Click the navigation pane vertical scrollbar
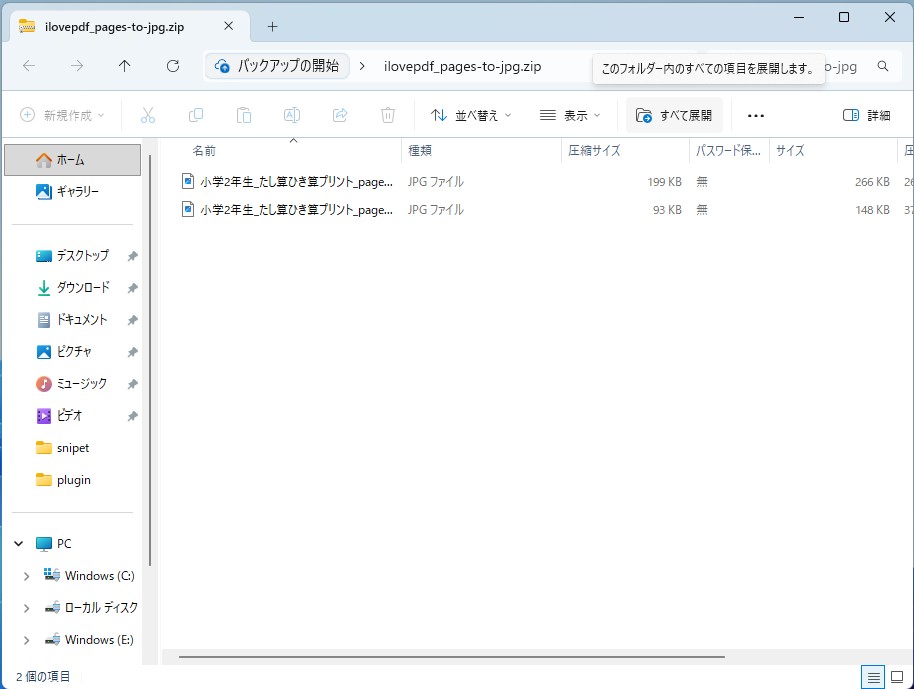Image resolution: width=914 pixels, height=689 pixels. 150,360
